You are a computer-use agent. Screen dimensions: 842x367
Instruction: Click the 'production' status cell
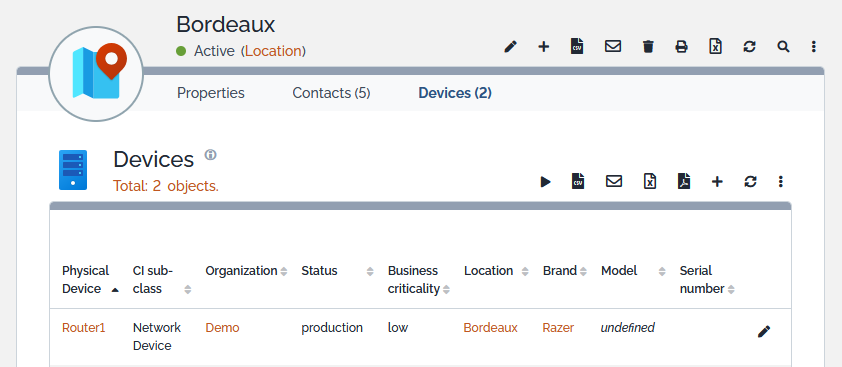click(332, 328)
